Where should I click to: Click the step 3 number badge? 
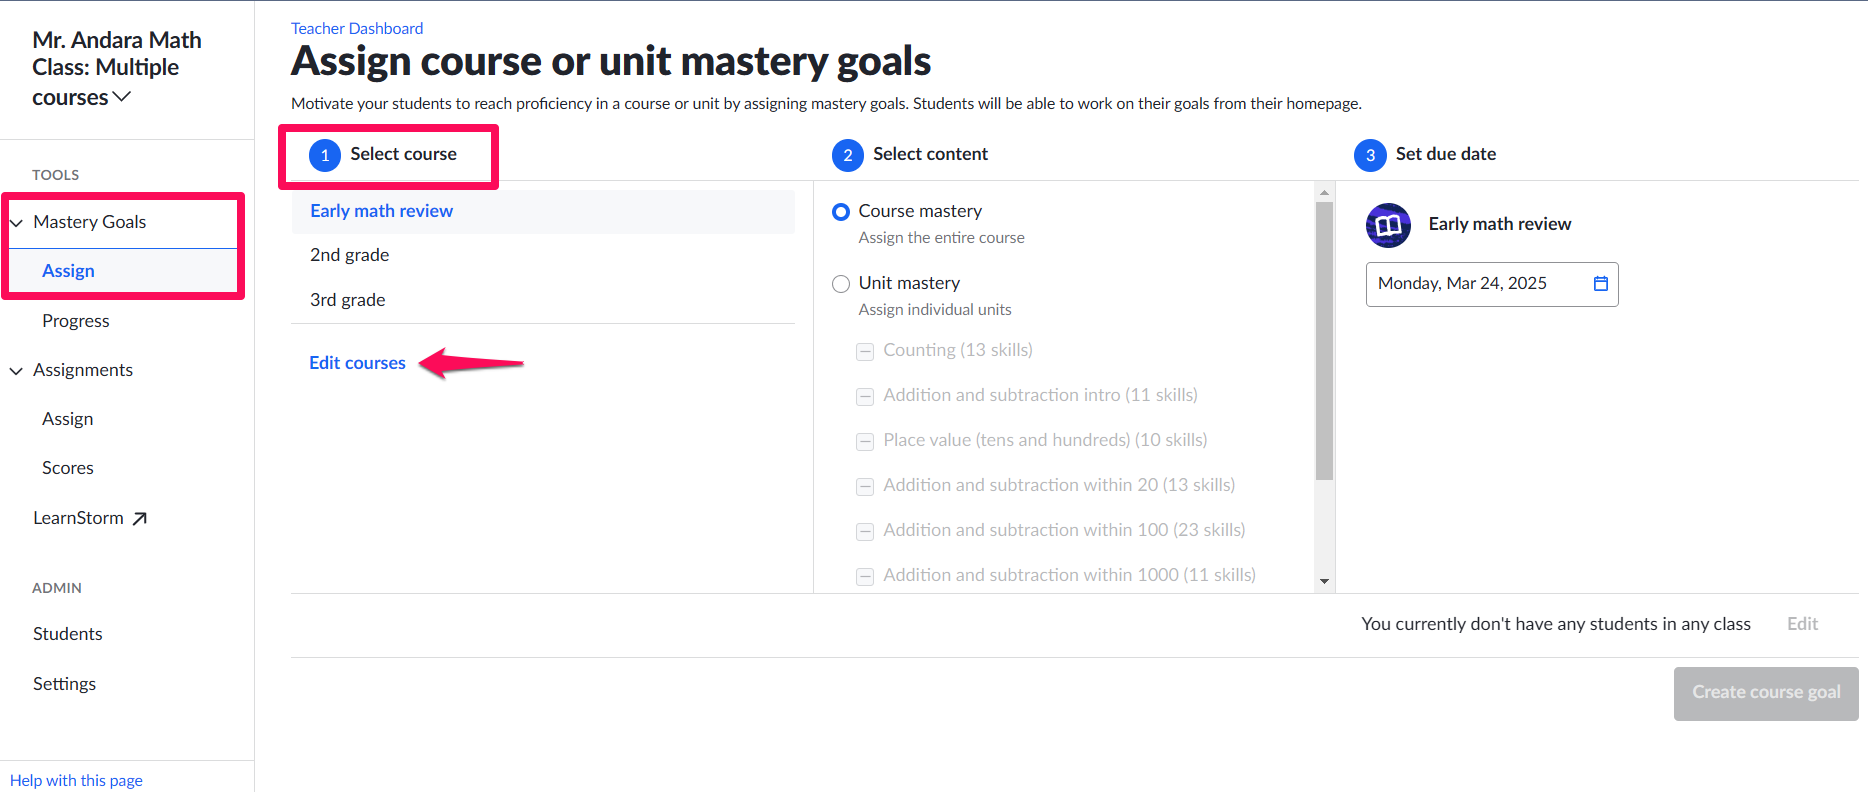pyautogui.click(x=1370, y=155)
